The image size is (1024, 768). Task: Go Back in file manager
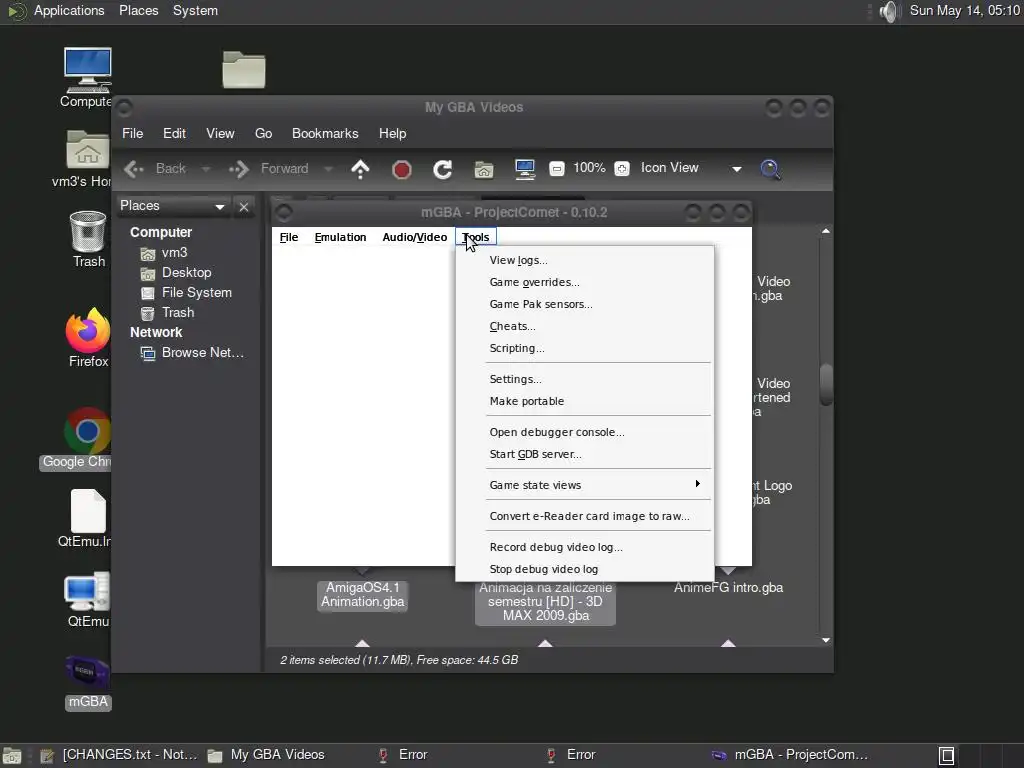(x=155, y=168)
